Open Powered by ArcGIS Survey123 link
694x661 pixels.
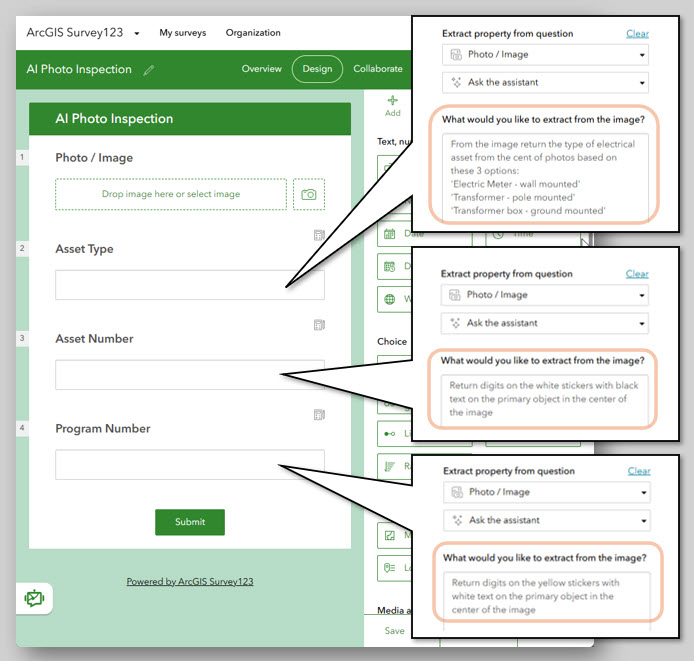pyautogui.click(x=190, y=581)
